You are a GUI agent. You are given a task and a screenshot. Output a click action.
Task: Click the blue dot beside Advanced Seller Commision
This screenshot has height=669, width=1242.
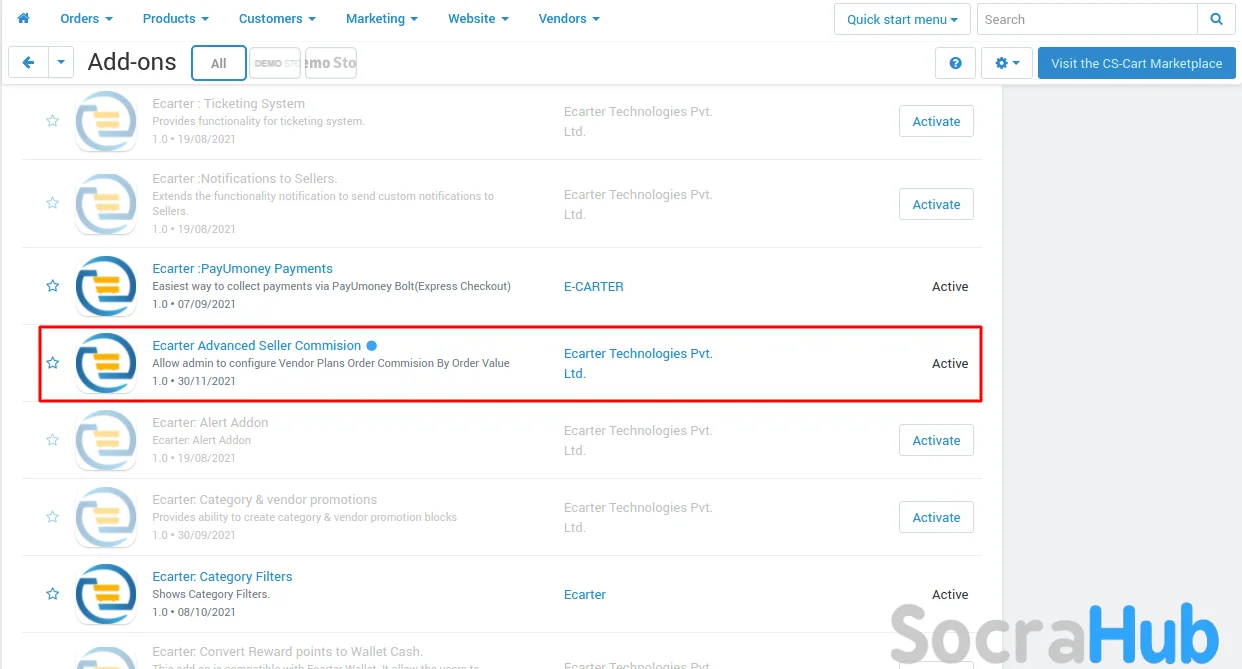[x=372, y=346]
